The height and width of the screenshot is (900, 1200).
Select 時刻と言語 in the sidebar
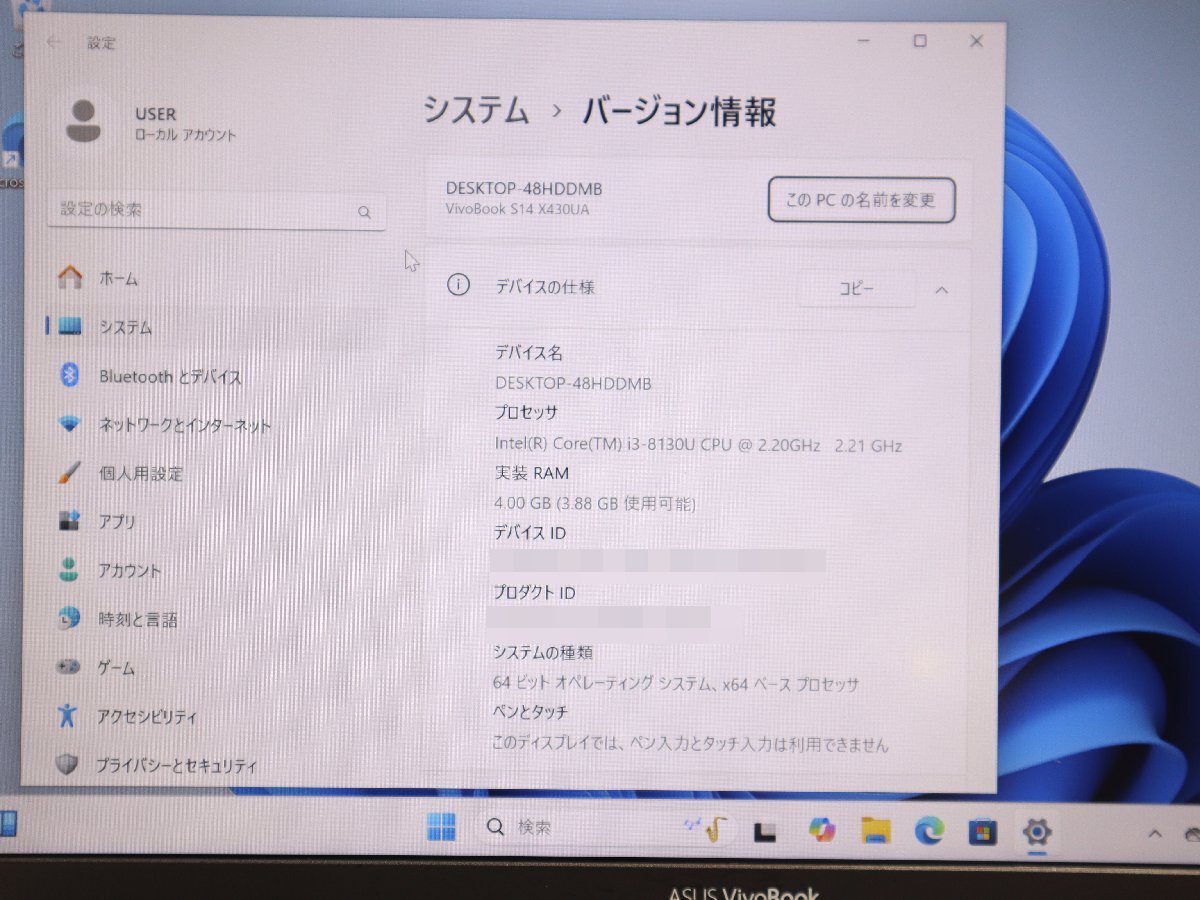click(133, 619)
